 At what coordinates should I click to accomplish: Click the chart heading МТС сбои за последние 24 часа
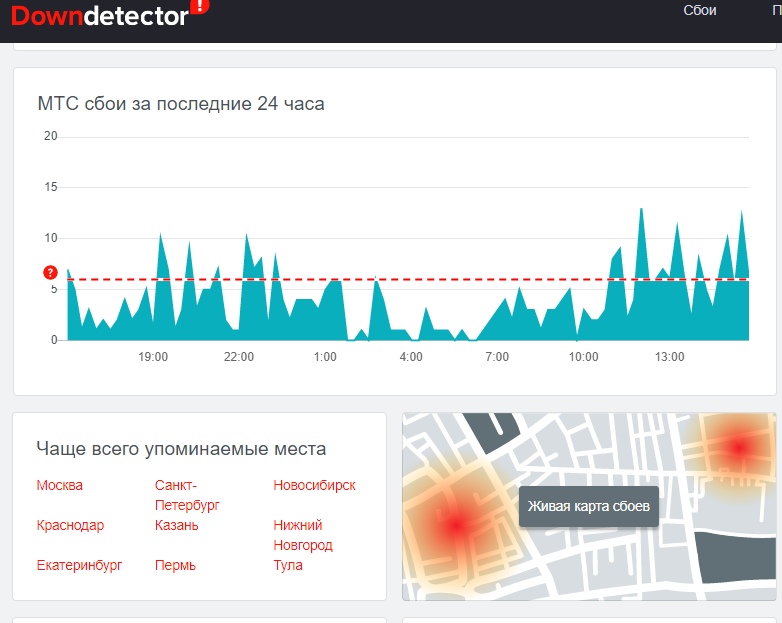(x=181, y=104)
